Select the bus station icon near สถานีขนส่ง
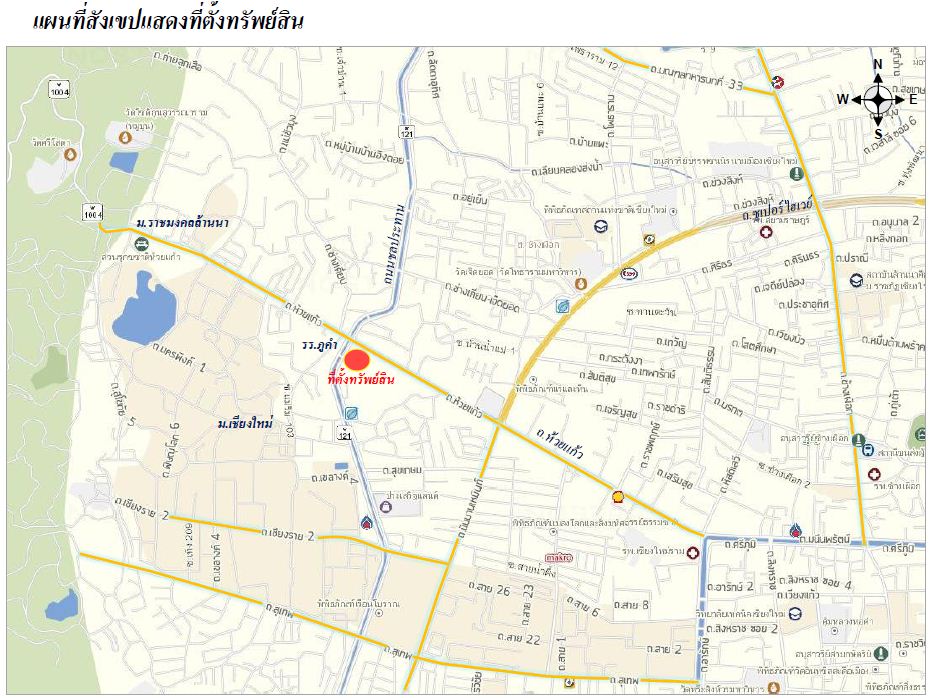Image resolution: width=932 pixels, height=698 pixels. pyautogui.click(x=868, y=449)
